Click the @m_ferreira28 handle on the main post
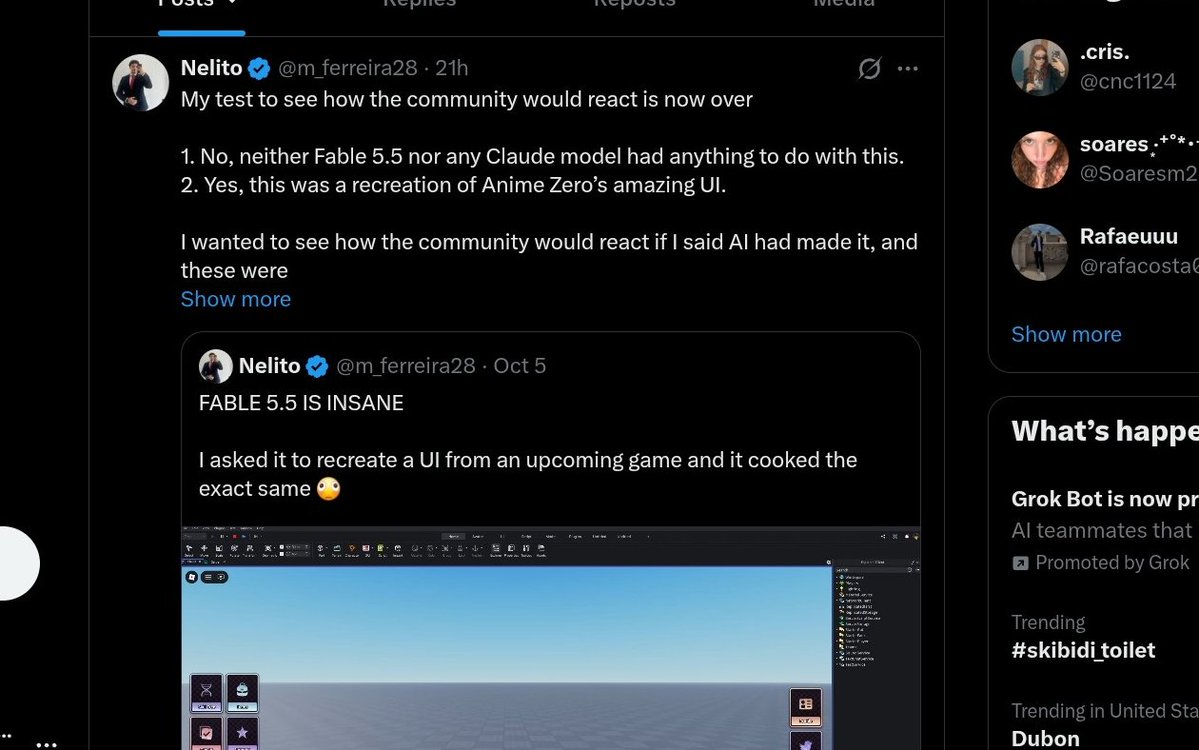The height and width of the screenshot is (750, 1199). [x=347, y=68]
